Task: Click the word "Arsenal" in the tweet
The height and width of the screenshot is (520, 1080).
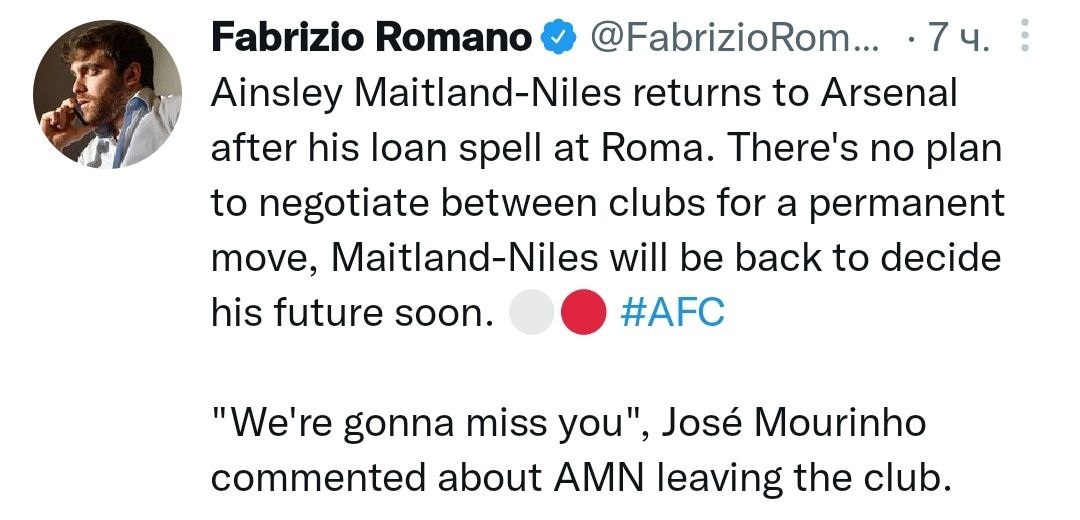Action: click(x=889, y=94)
